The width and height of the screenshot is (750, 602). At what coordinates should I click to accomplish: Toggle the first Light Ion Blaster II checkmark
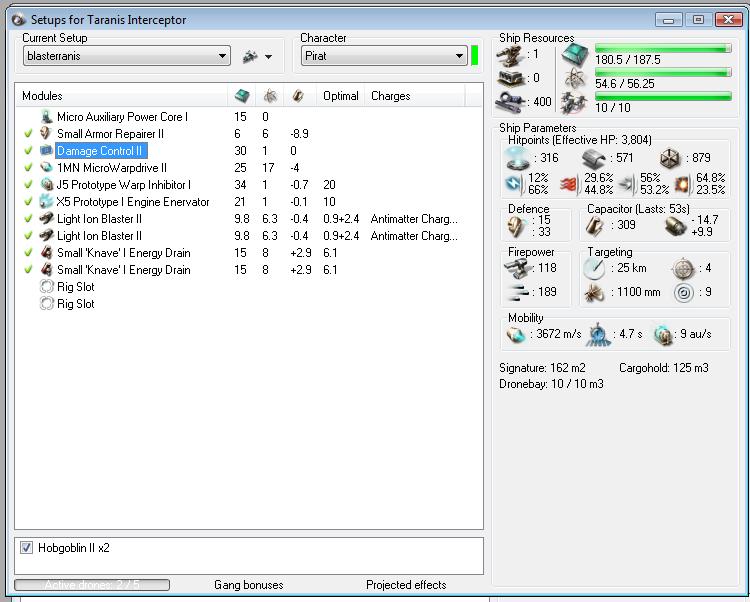(28, 219)
